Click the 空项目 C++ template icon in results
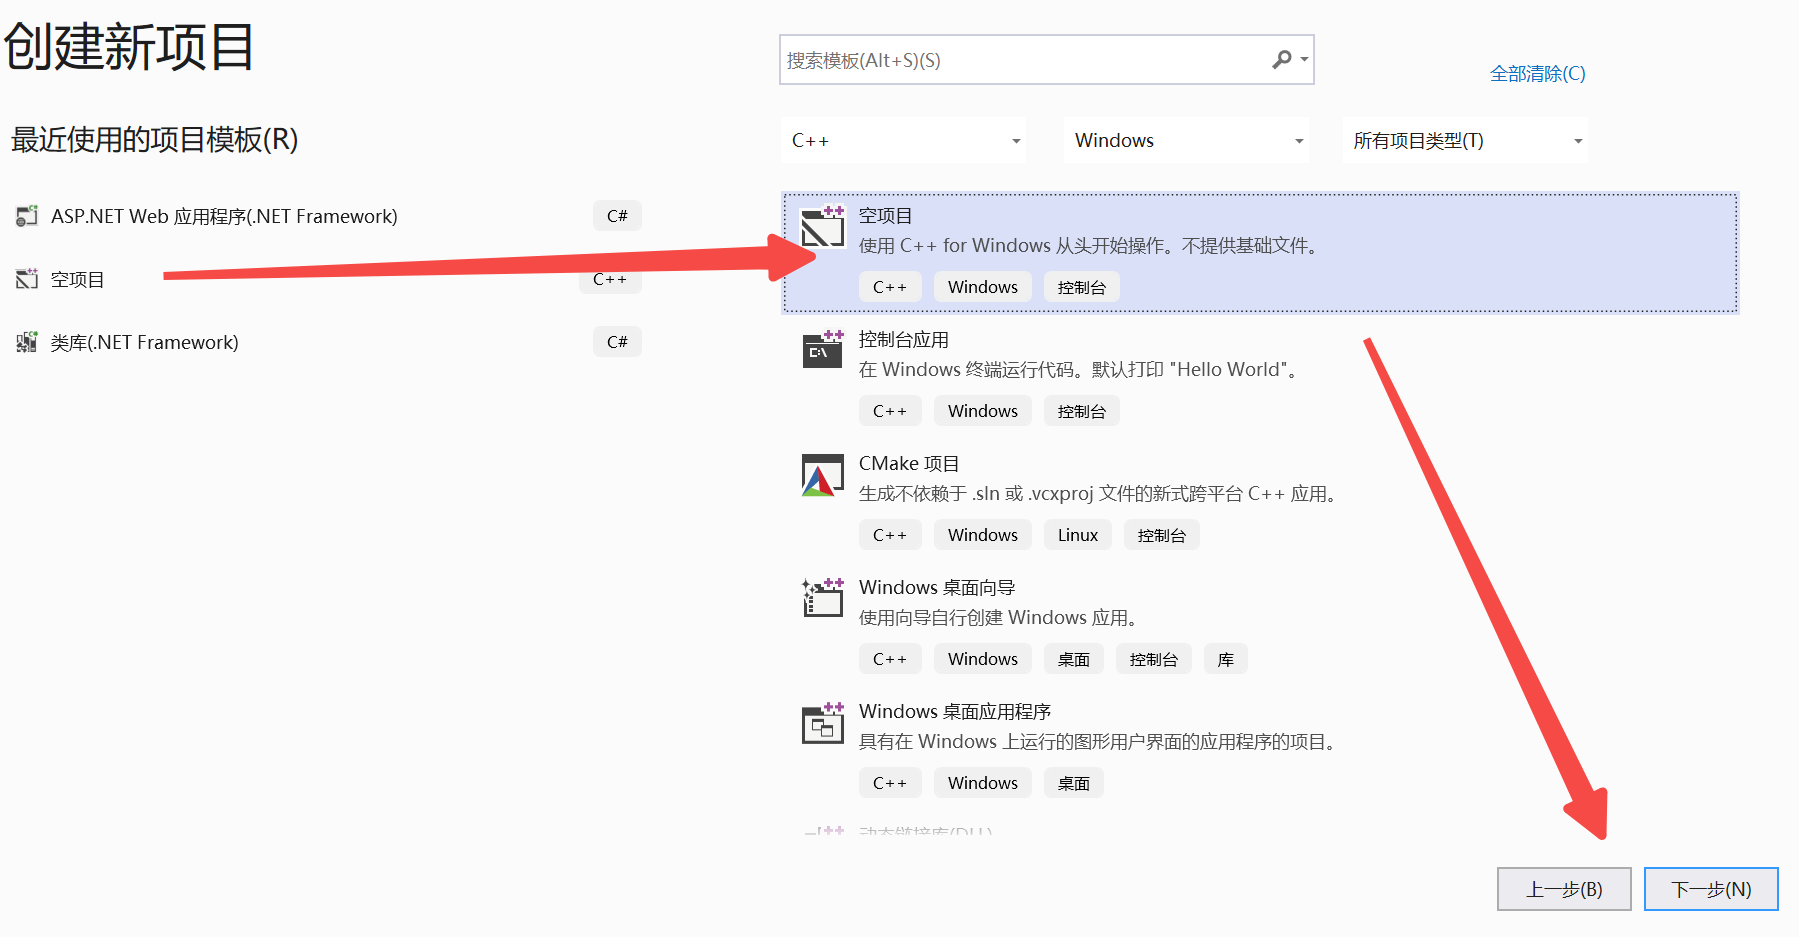Screen dimensions: 1799x937 (x=823, y=227)
